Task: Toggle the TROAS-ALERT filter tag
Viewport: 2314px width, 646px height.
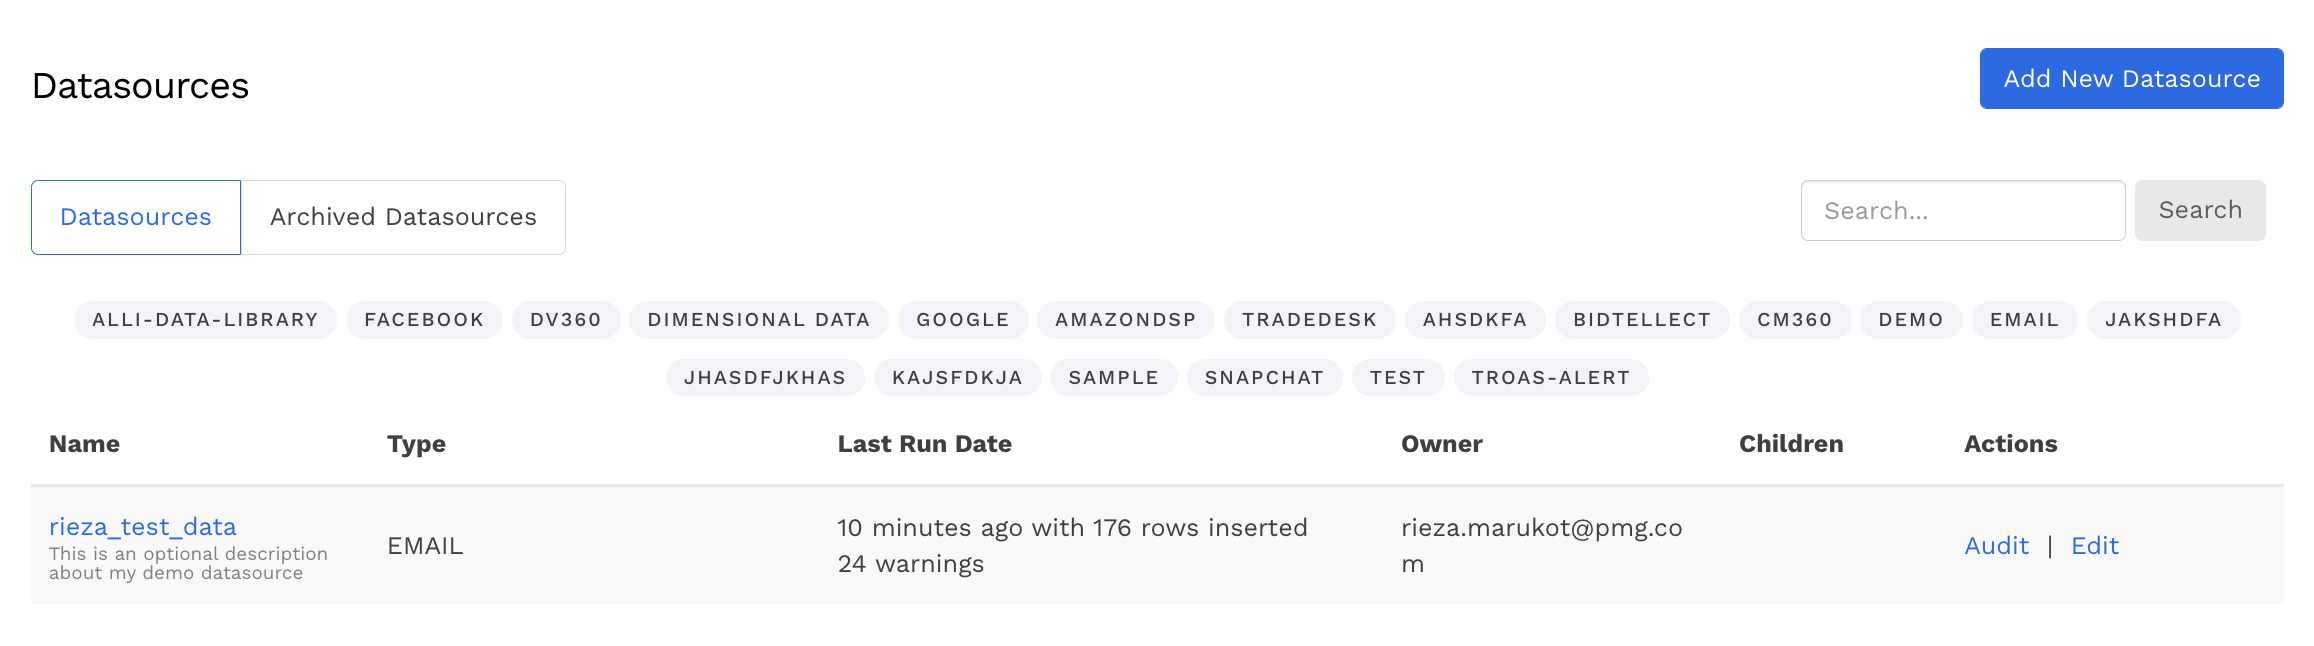Action: click(x=1550, y=378)
